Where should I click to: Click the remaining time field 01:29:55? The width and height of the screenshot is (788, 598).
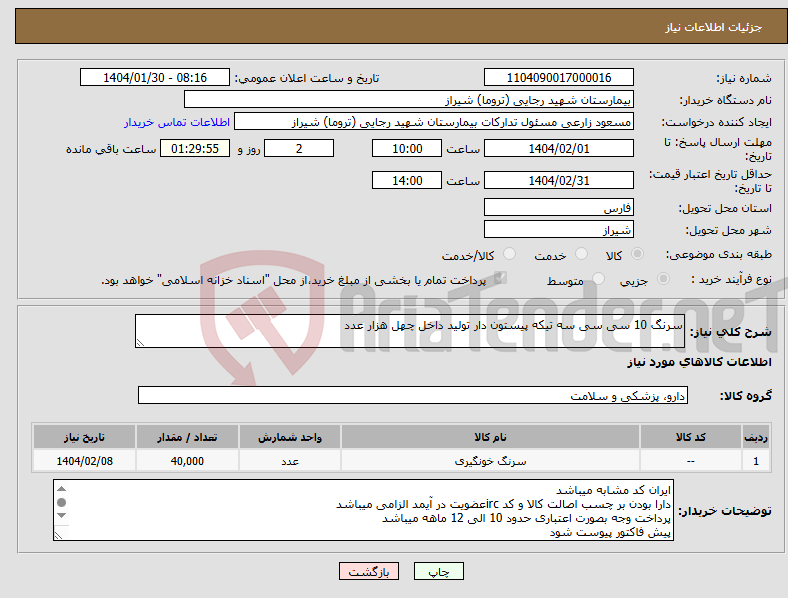pos(195,149)
